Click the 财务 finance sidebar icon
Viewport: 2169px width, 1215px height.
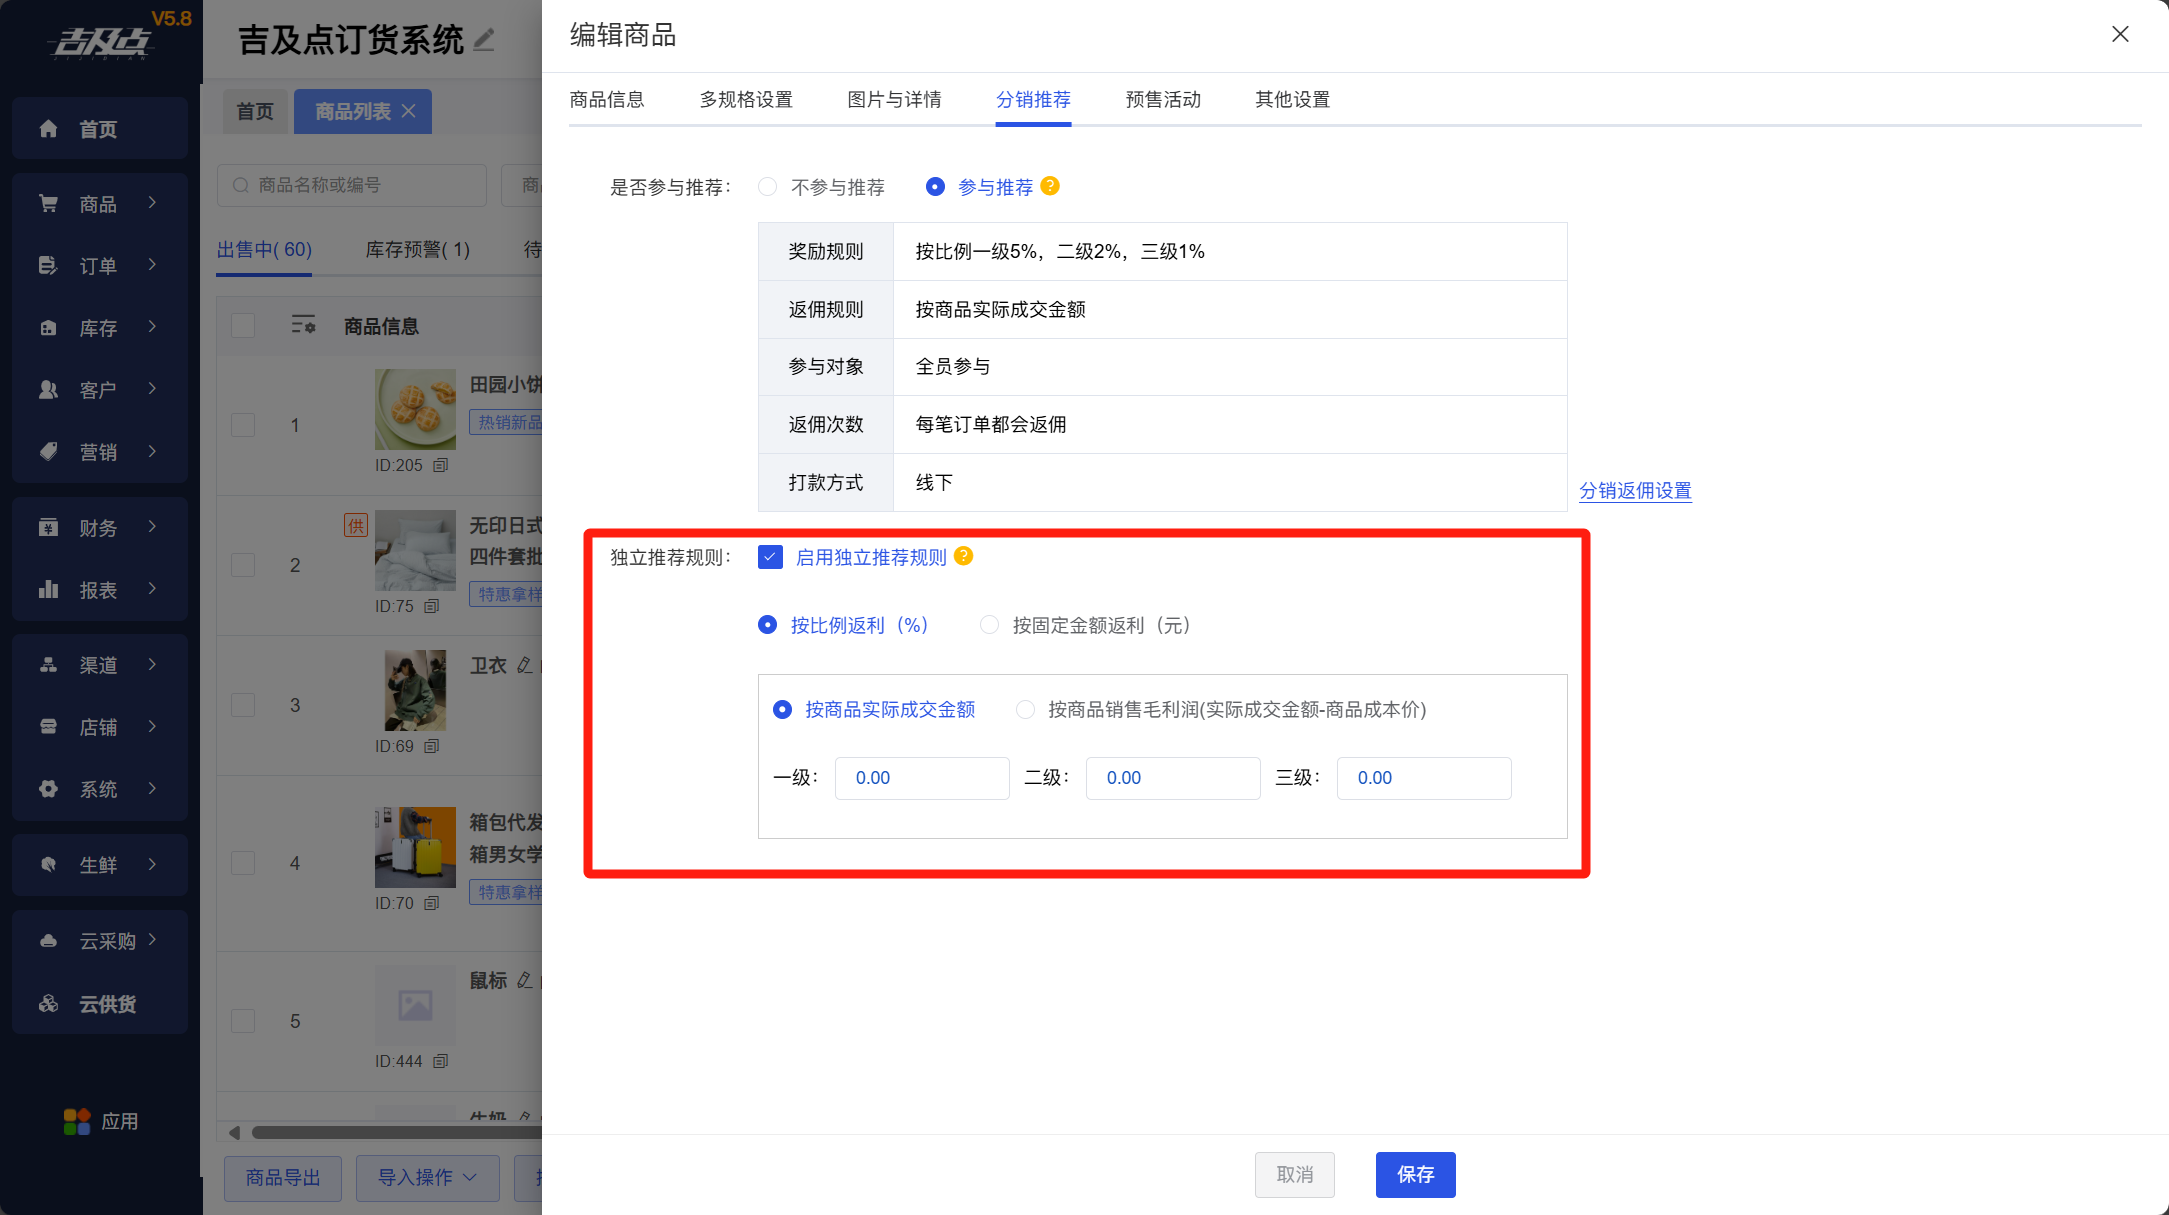point(48,528)
